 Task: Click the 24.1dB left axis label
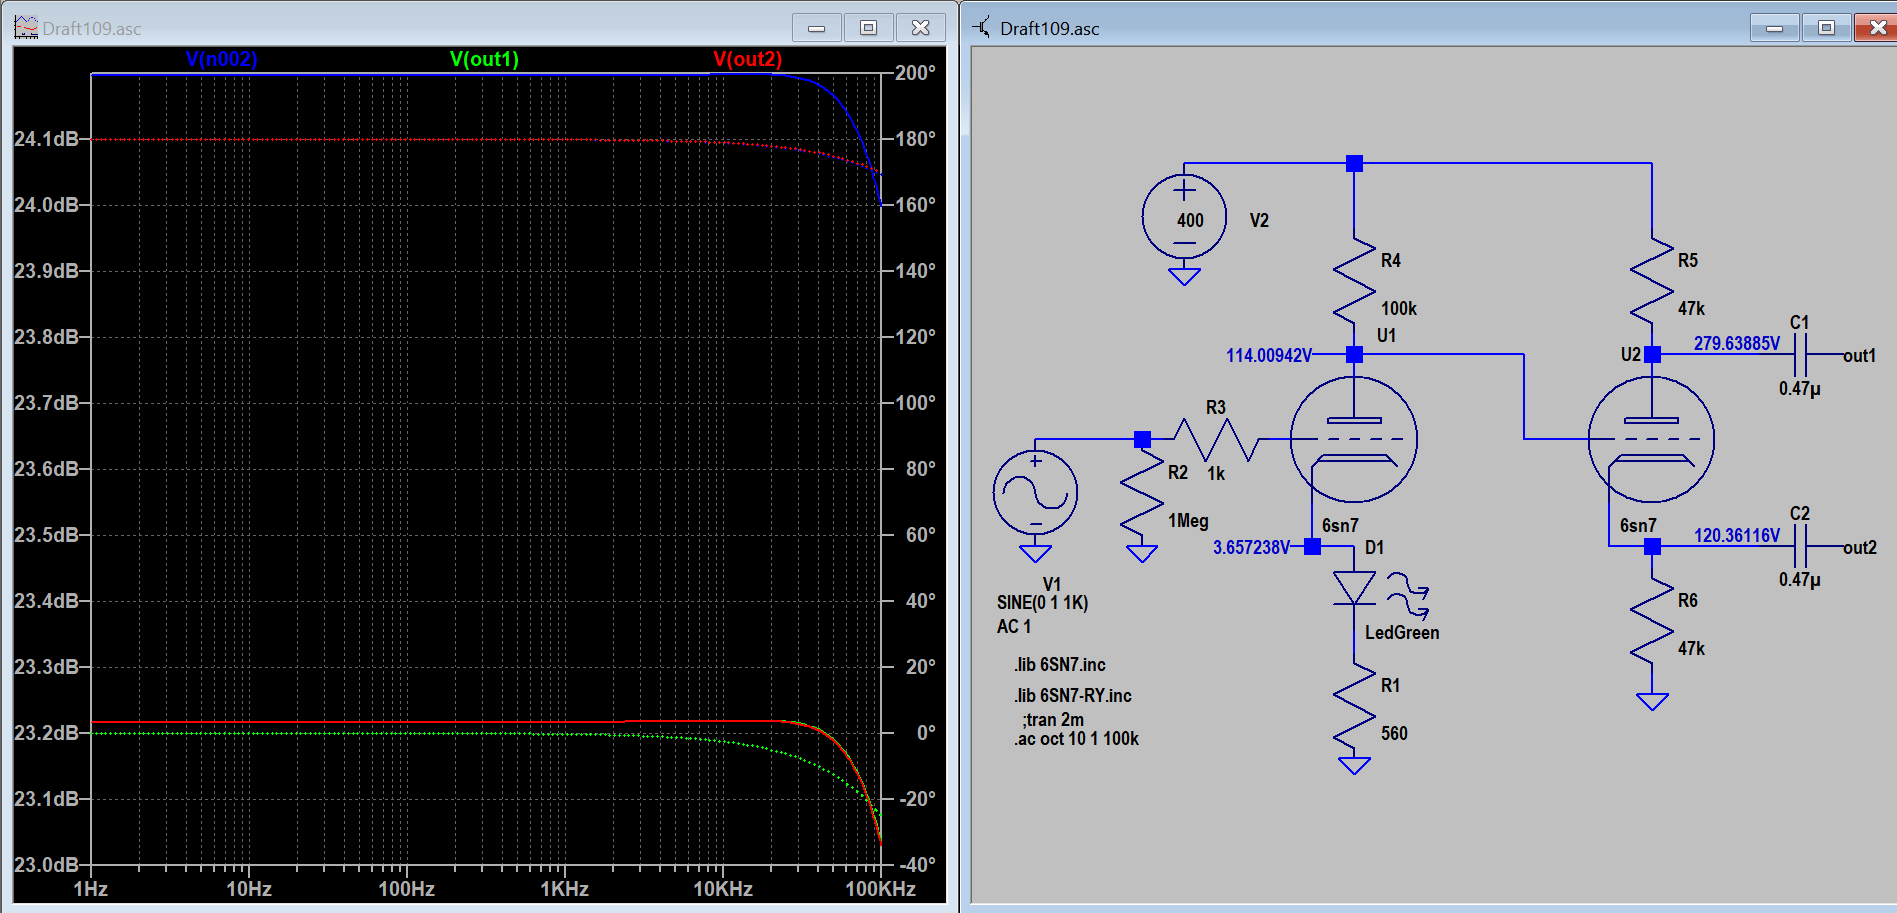(46, 139)
